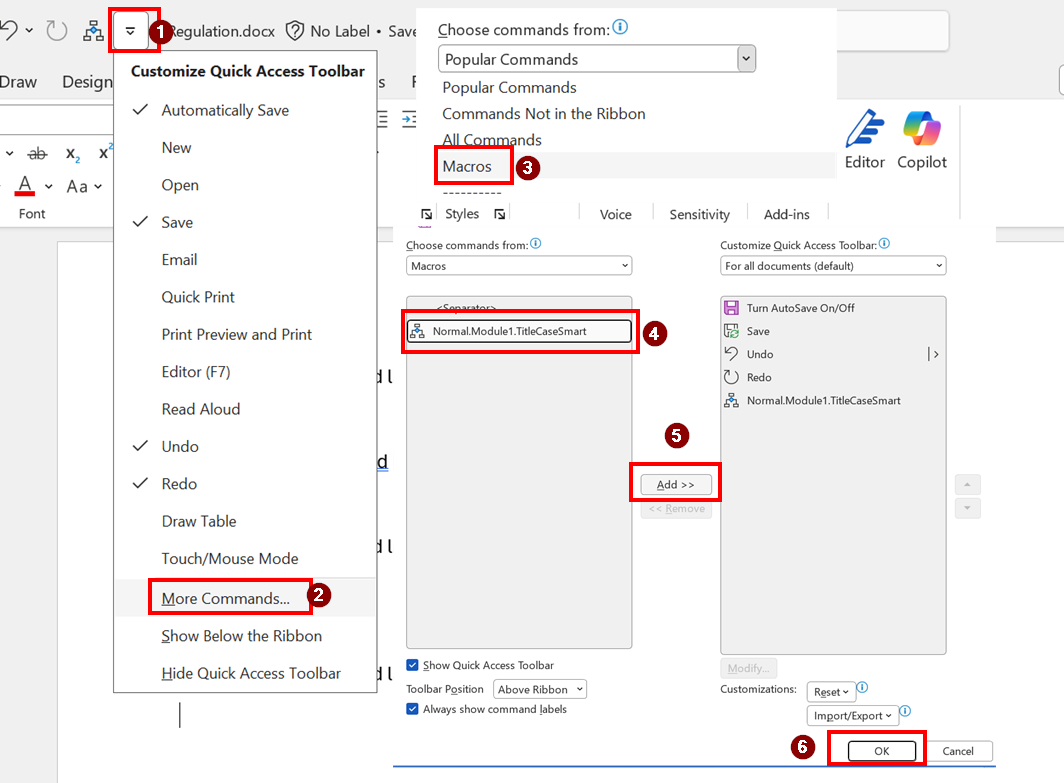Viewport: 1064px width, 783px height.
Task: Open the For all documents (default) dropdown
Action: (x=833, y=266)
